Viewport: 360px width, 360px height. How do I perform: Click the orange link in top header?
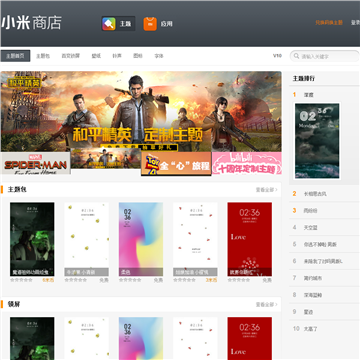coord(329,23)
